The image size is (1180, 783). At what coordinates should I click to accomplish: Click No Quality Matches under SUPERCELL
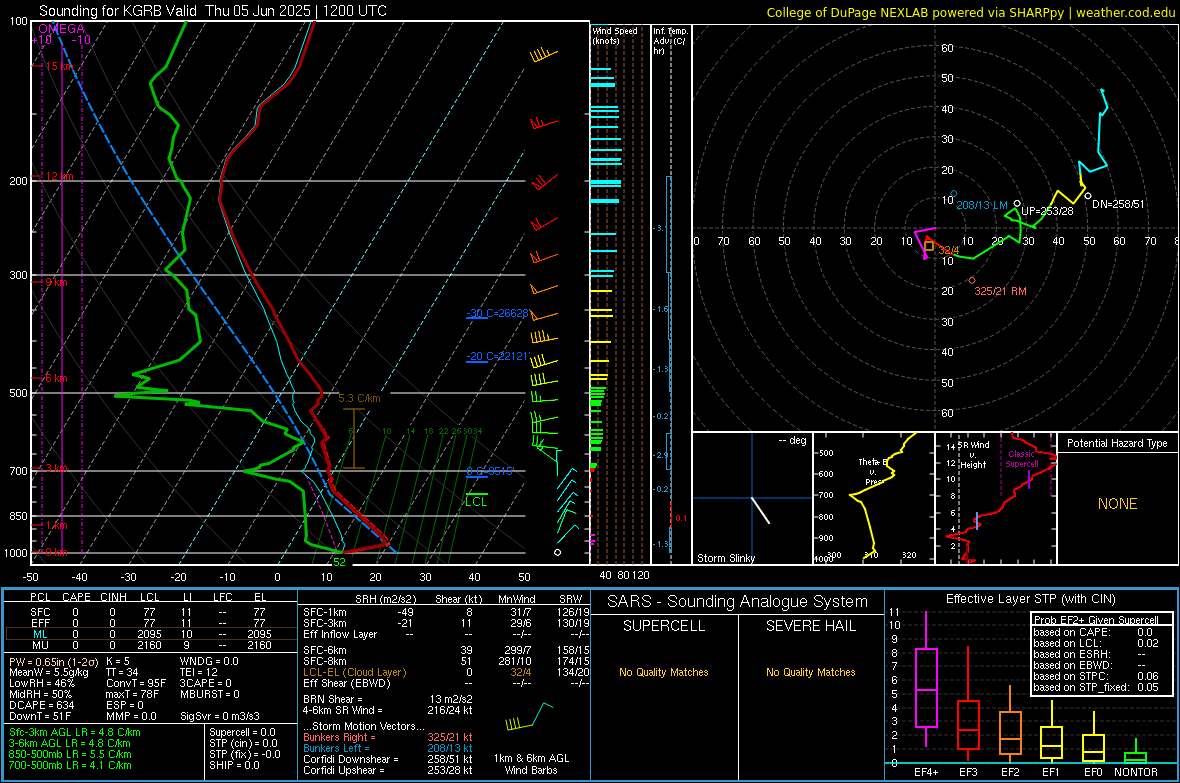pos(664,672)
